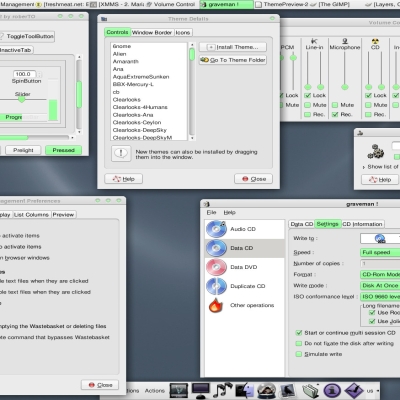Select Audio CD icon in graveman sidebar

216,229
